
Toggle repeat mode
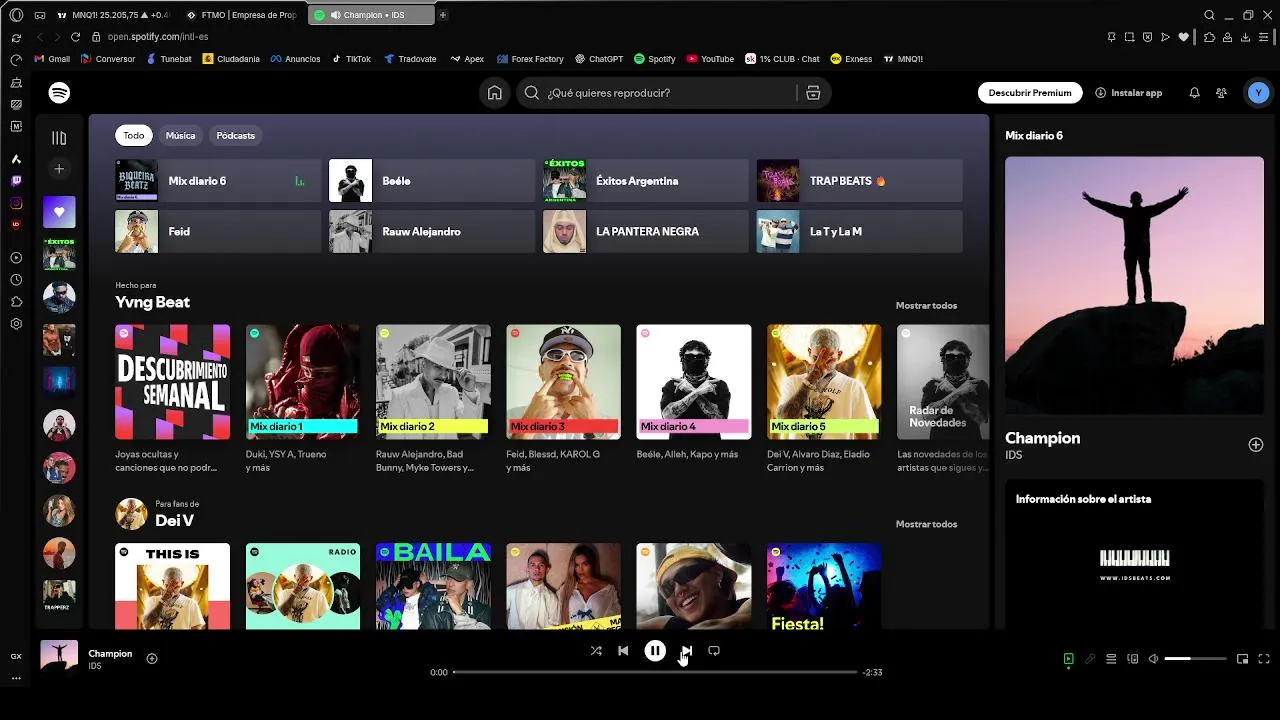pyautogui.click(x=714, y=651)
